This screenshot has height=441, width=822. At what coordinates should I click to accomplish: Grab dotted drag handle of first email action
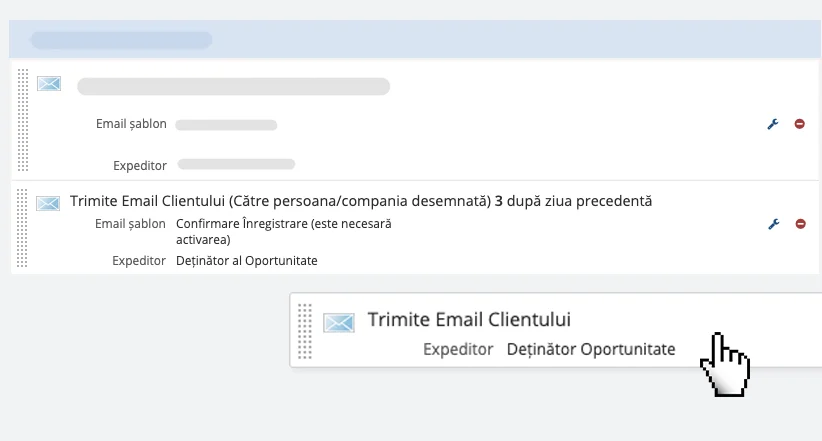tap(23, 120)
